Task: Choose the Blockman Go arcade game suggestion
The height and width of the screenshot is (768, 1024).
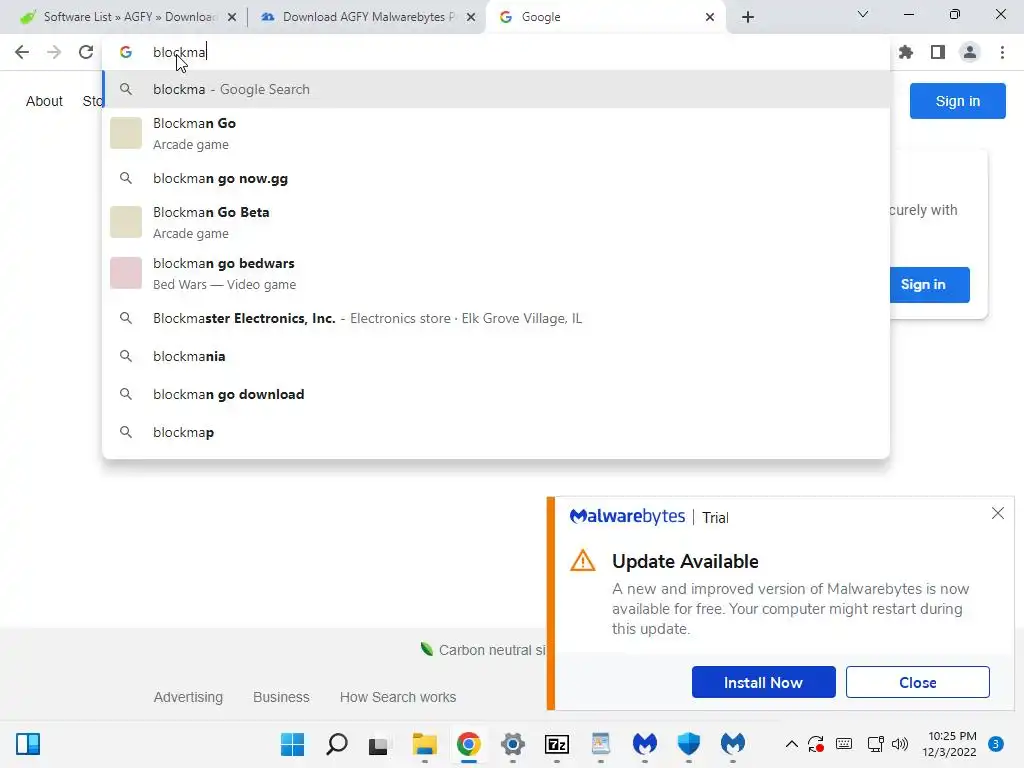Action: (x=496, y=133)
